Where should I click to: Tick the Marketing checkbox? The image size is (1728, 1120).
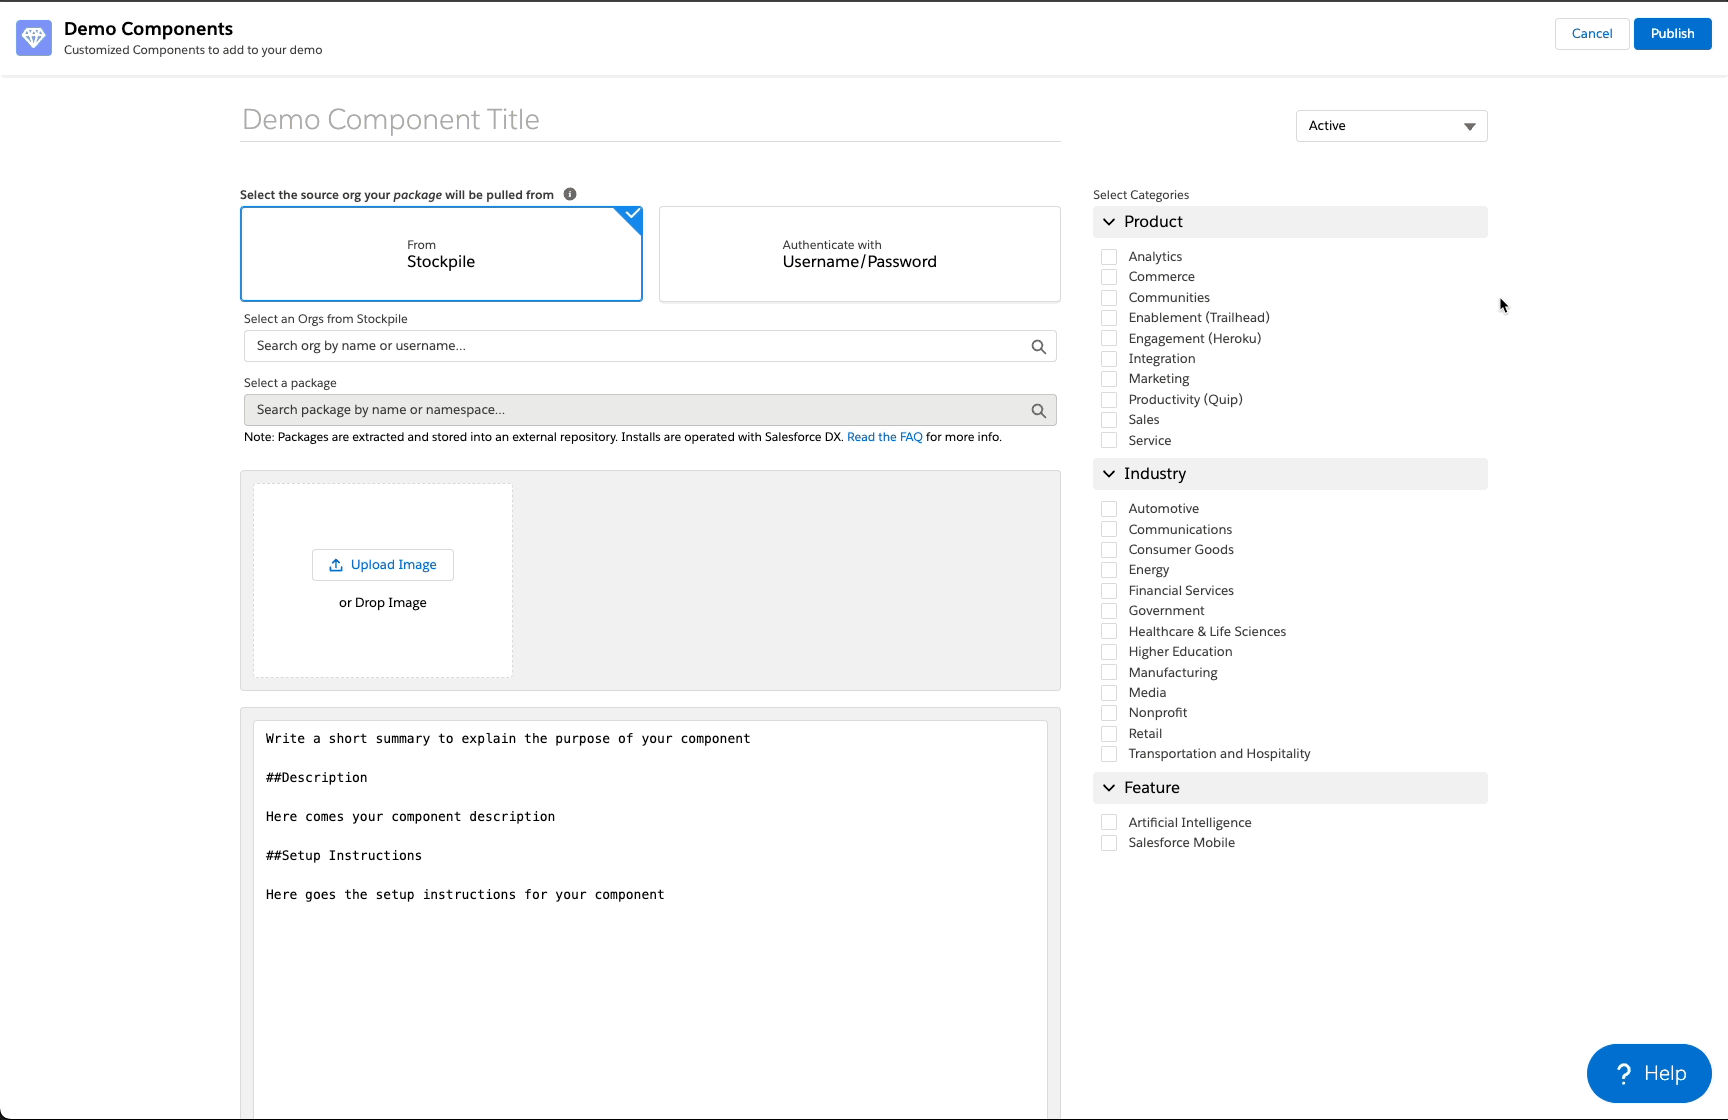(1109, 379)
